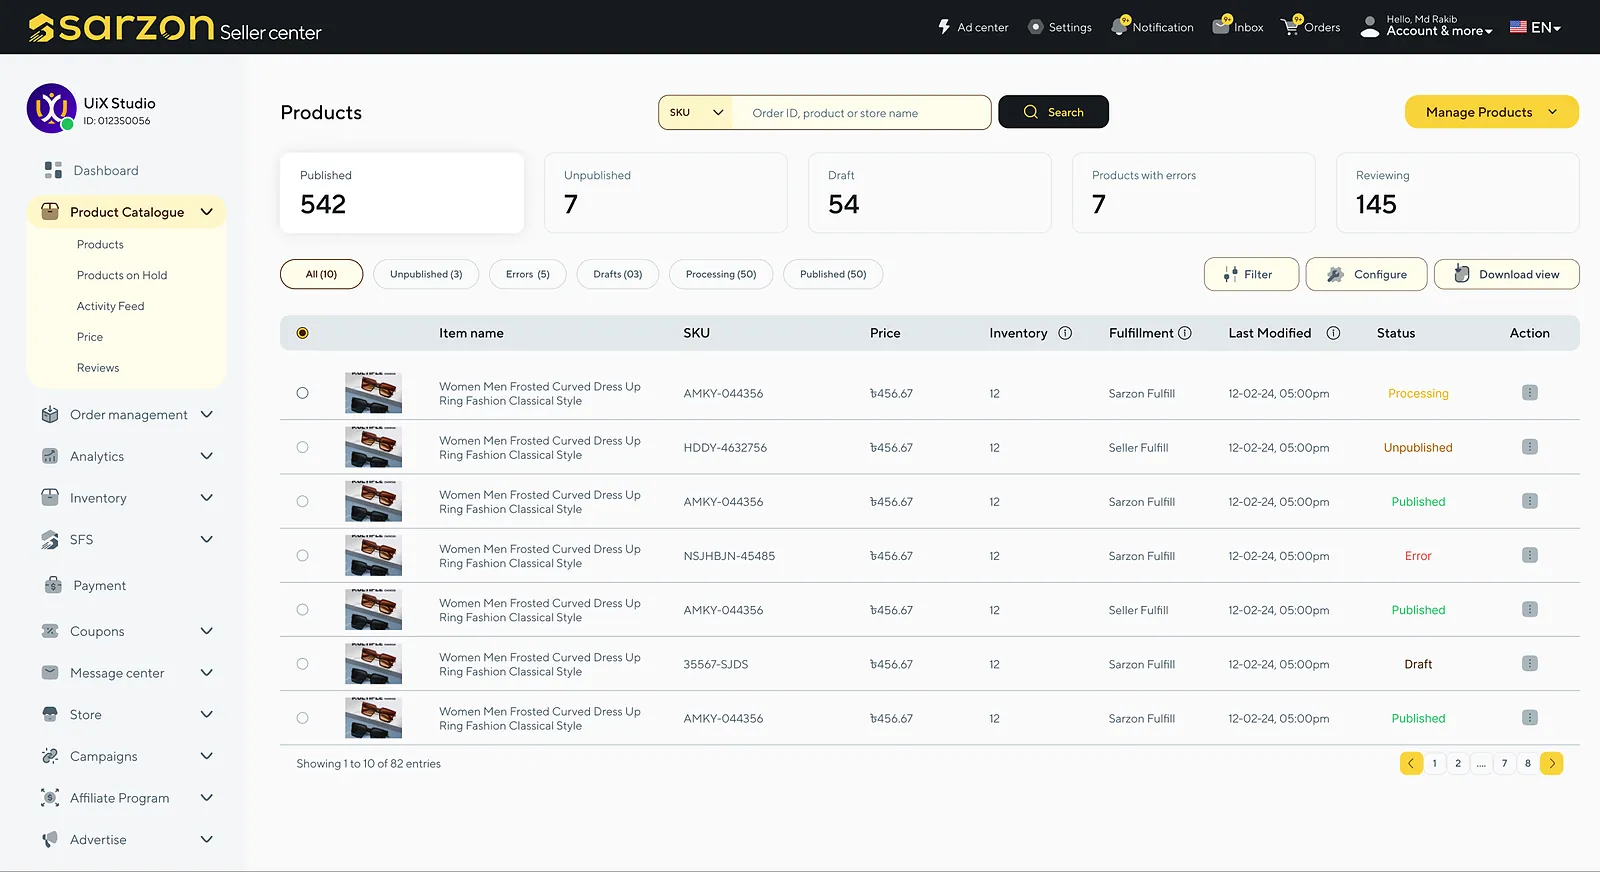
Task: Select the radio for the Processing status row
Action: point(302,393)
